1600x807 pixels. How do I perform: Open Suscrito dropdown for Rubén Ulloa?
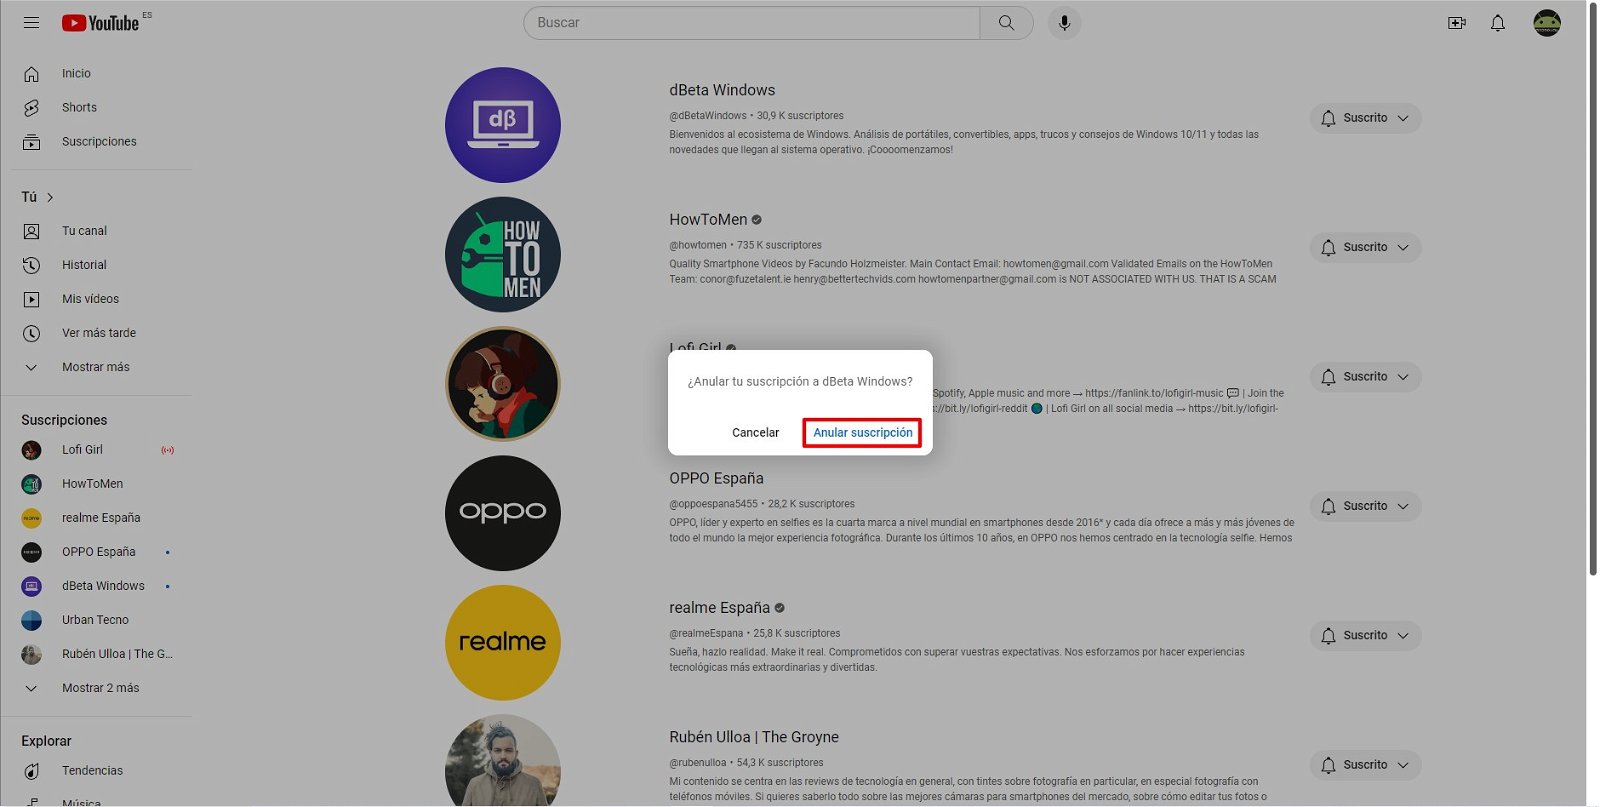1365,765
